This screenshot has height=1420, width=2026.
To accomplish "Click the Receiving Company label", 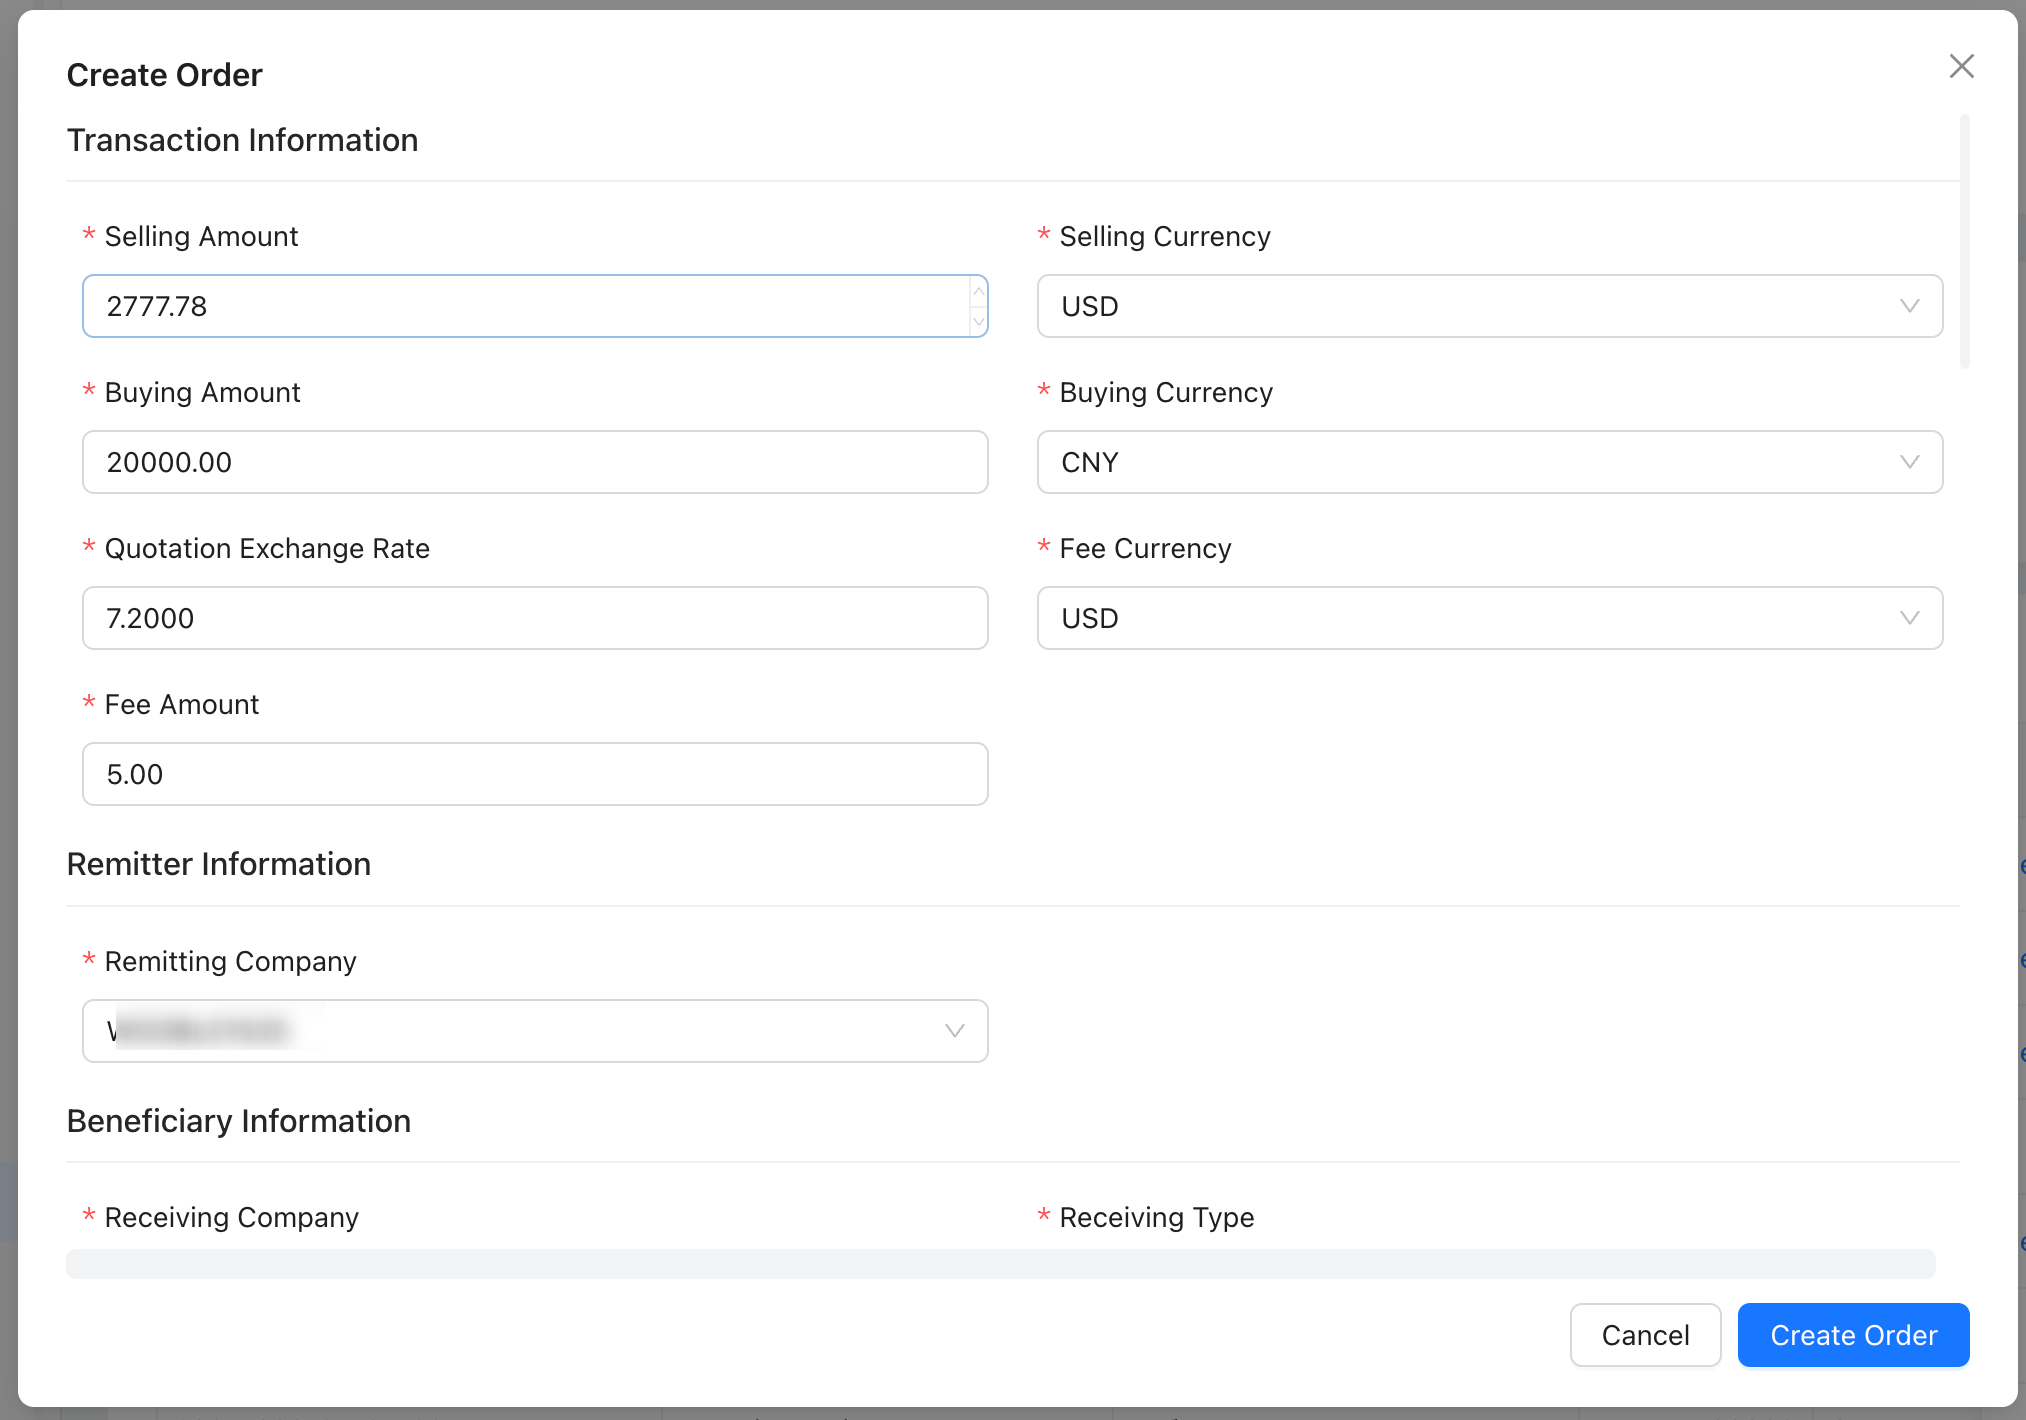I will (231, 1217).
